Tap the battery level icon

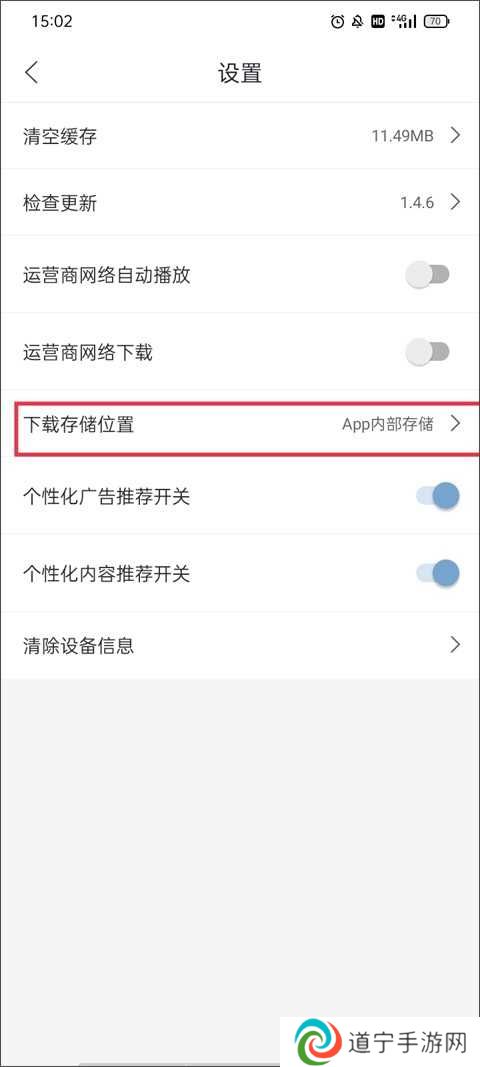[x=436, y=22]
